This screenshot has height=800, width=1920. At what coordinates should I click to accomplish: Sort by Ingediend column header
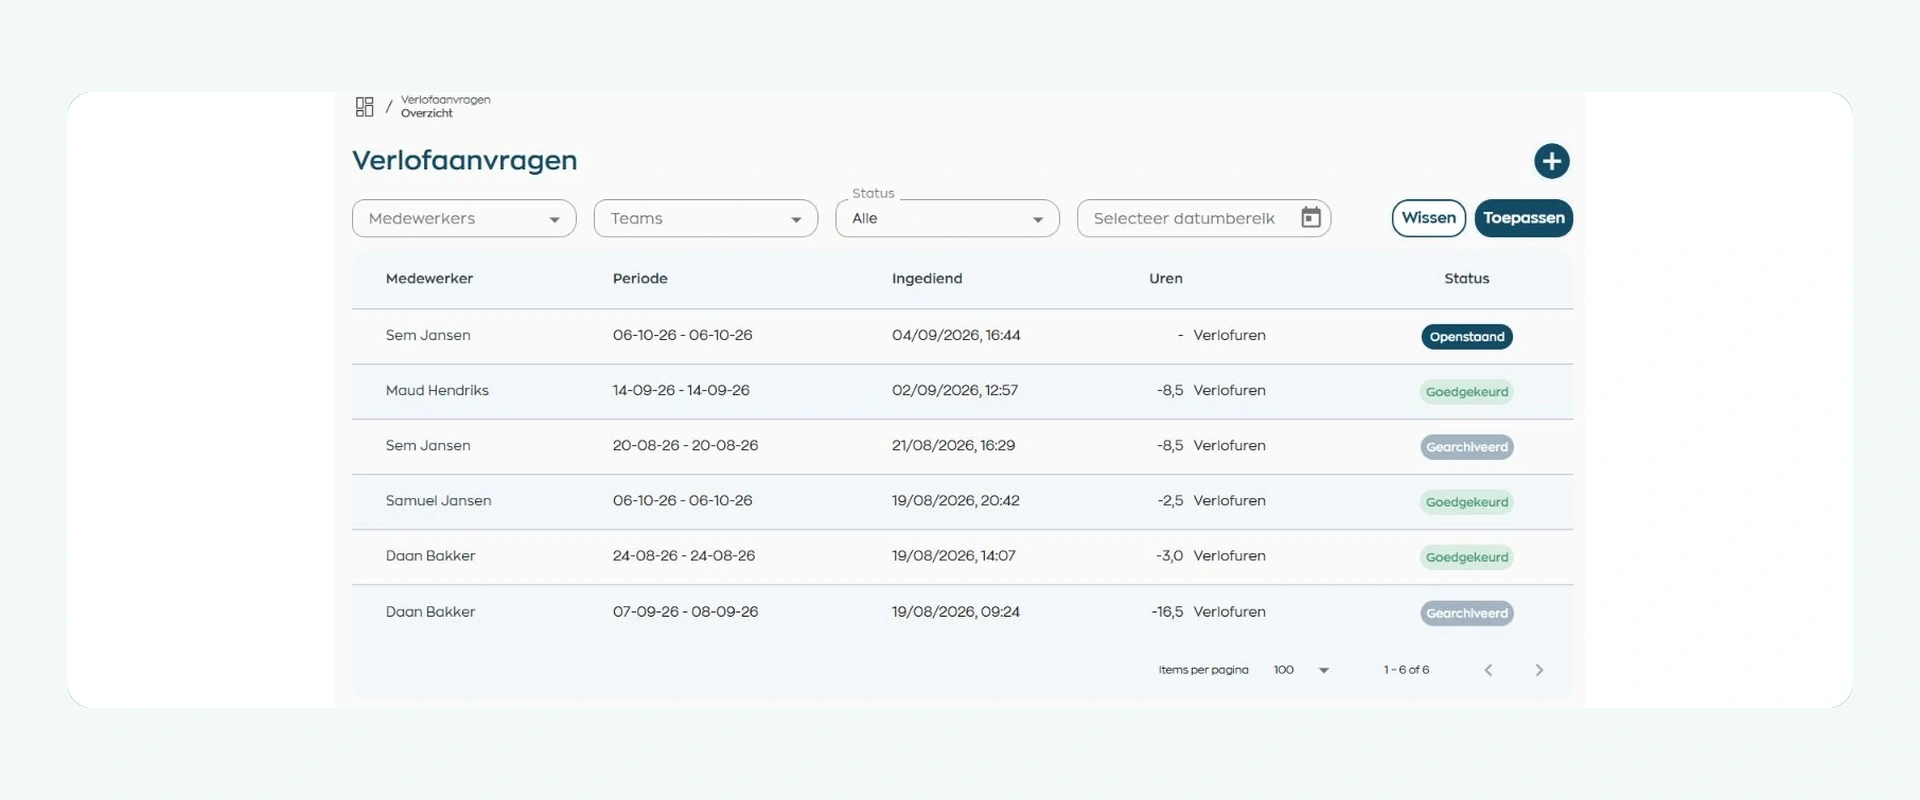[x=927, y=279]
